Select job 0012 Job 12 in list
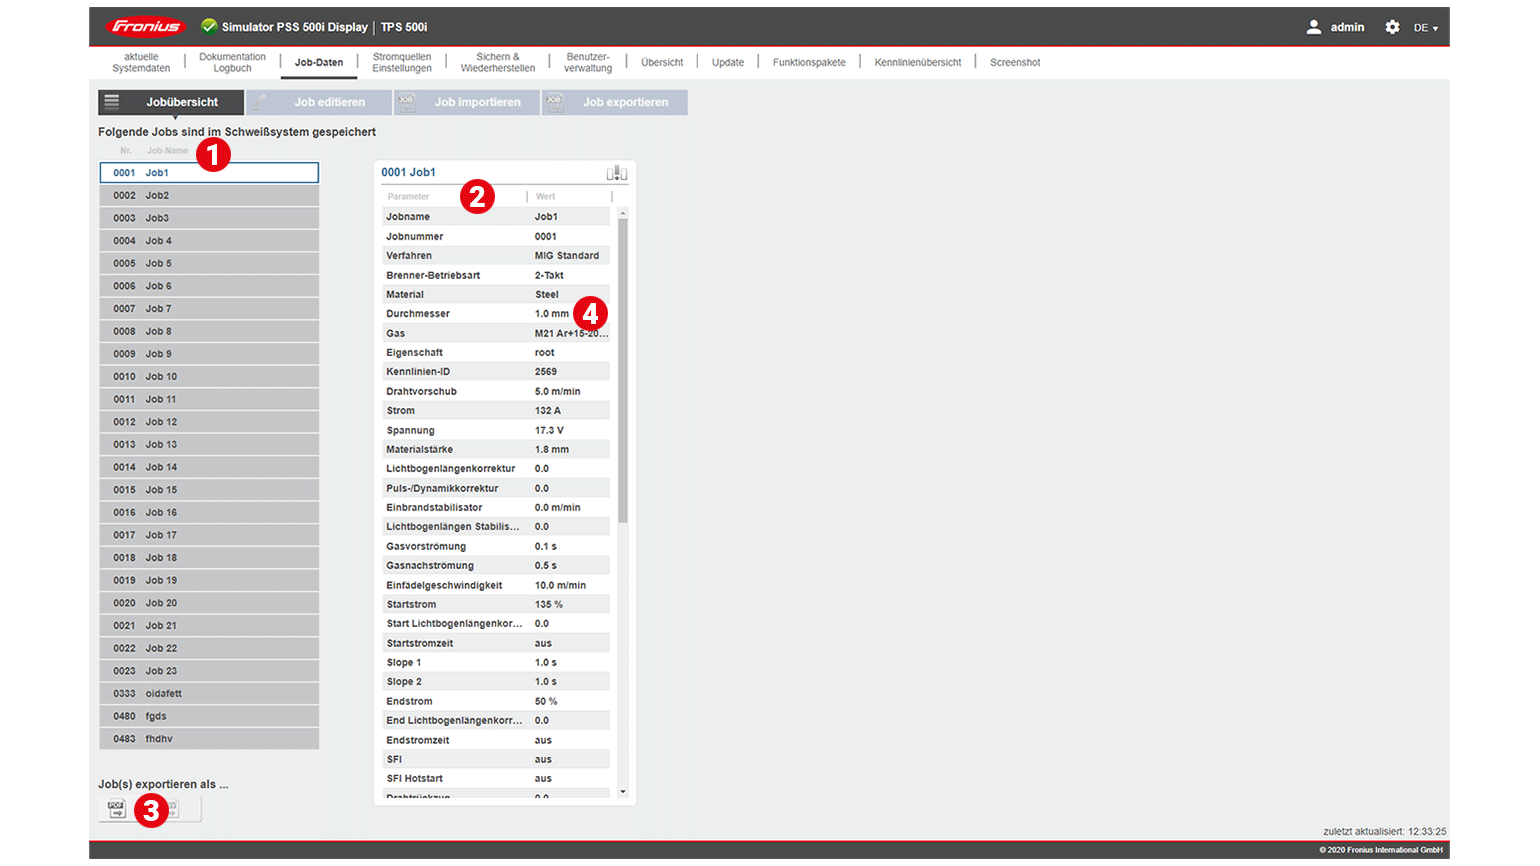 209,422
